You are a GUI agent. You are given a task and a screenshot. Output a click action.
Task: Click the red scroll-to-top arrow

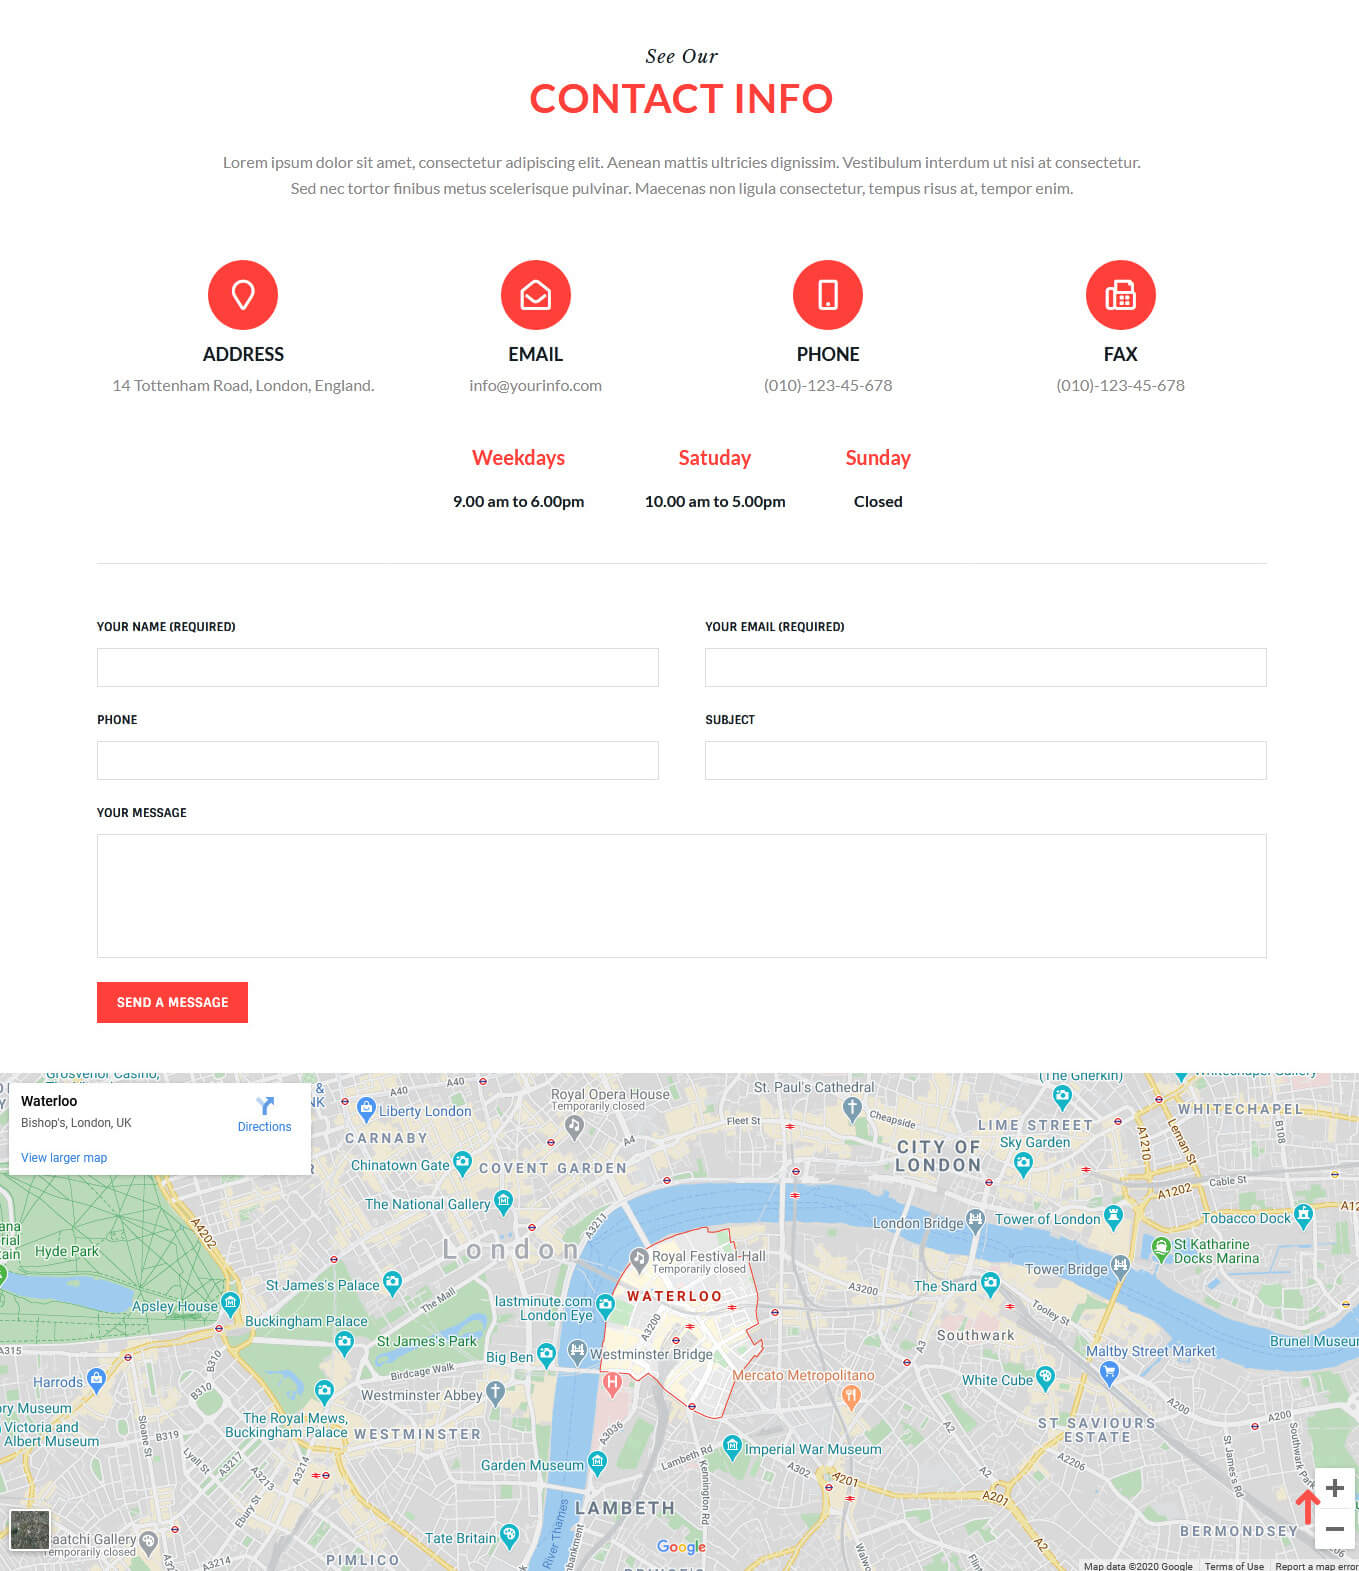coord(1306,1505)
